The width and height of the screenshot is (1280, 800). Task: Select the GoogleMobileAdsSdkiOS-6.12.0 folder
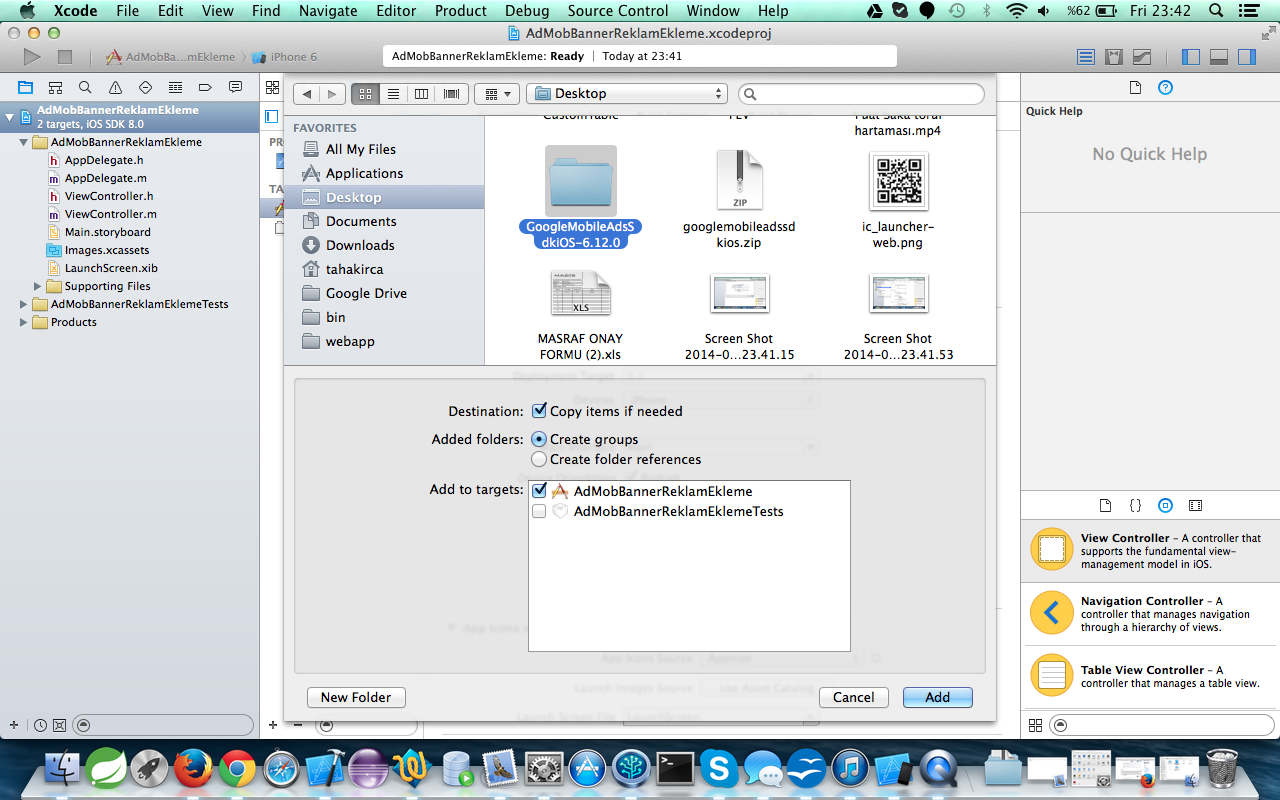coord(580,197)
